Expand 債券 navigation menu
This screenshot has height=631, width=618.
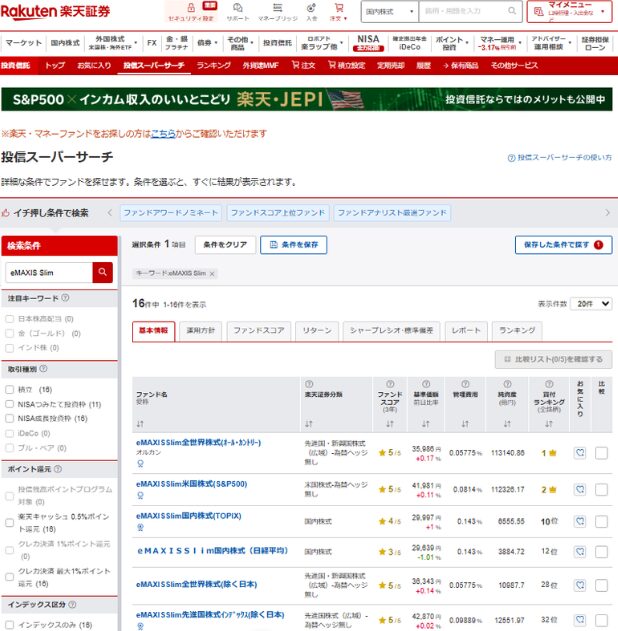point(207,43)
